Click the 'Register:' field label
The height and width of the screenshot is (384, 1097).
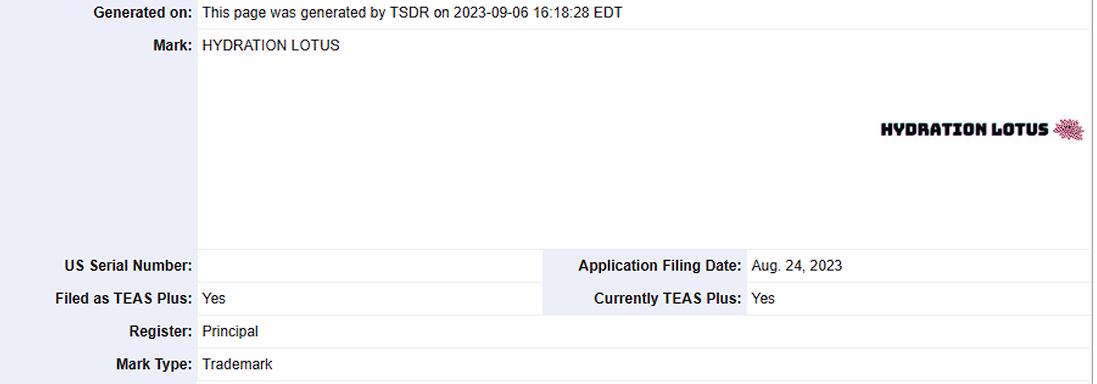coord(161,332)
